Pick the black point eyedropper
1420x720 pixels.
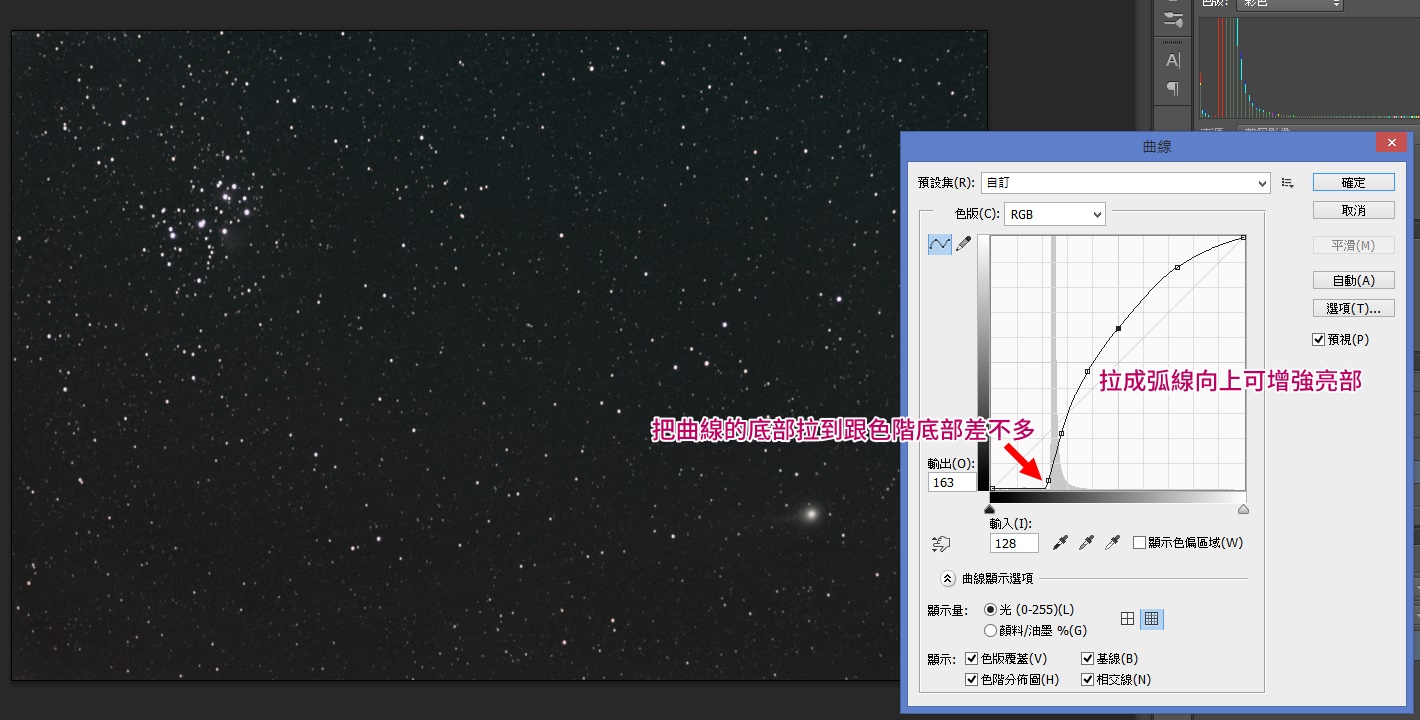click(1061, 542)
